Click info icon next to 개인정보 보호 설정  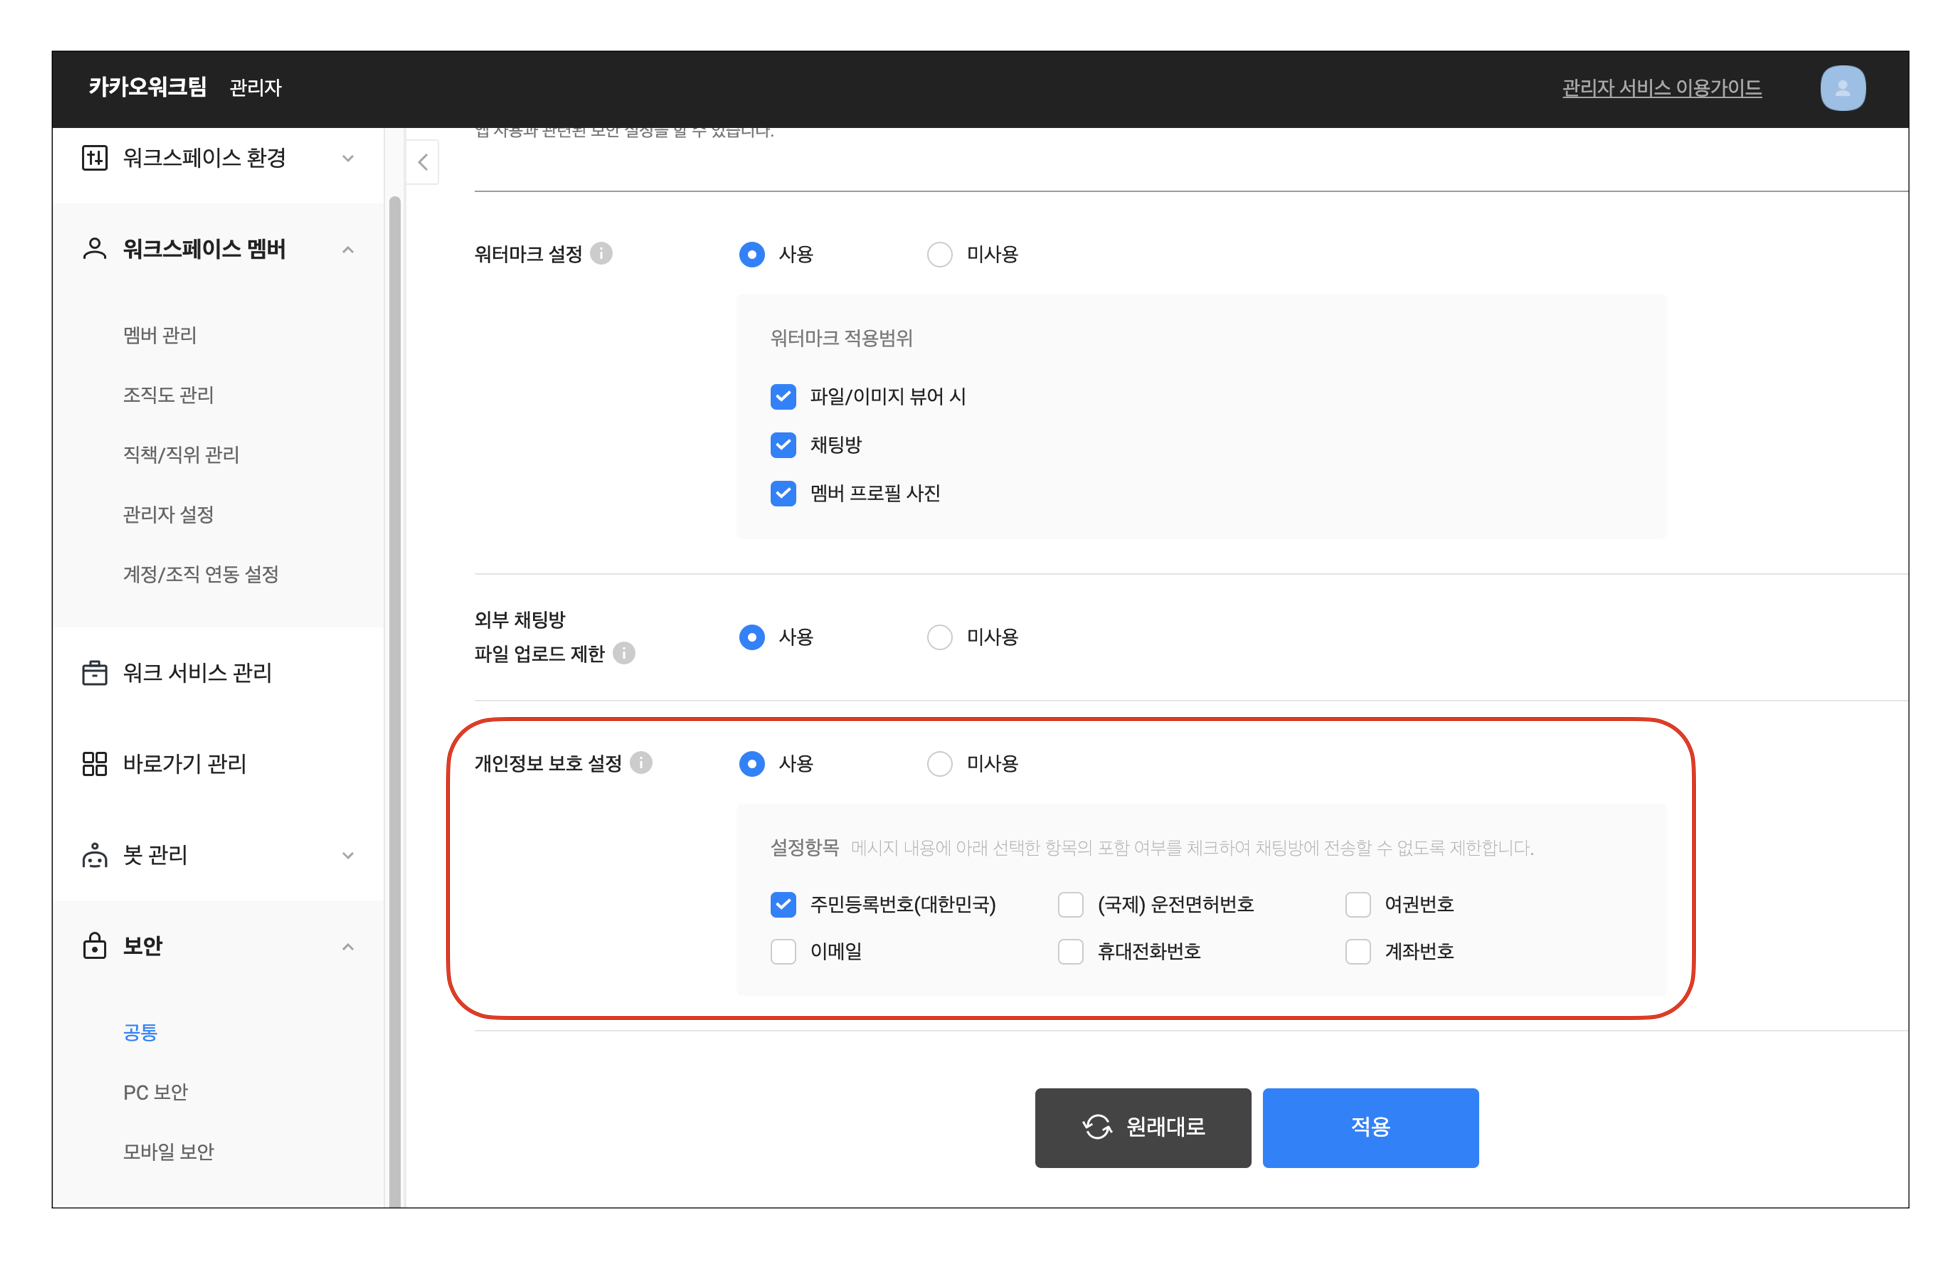tap(642, 763)
